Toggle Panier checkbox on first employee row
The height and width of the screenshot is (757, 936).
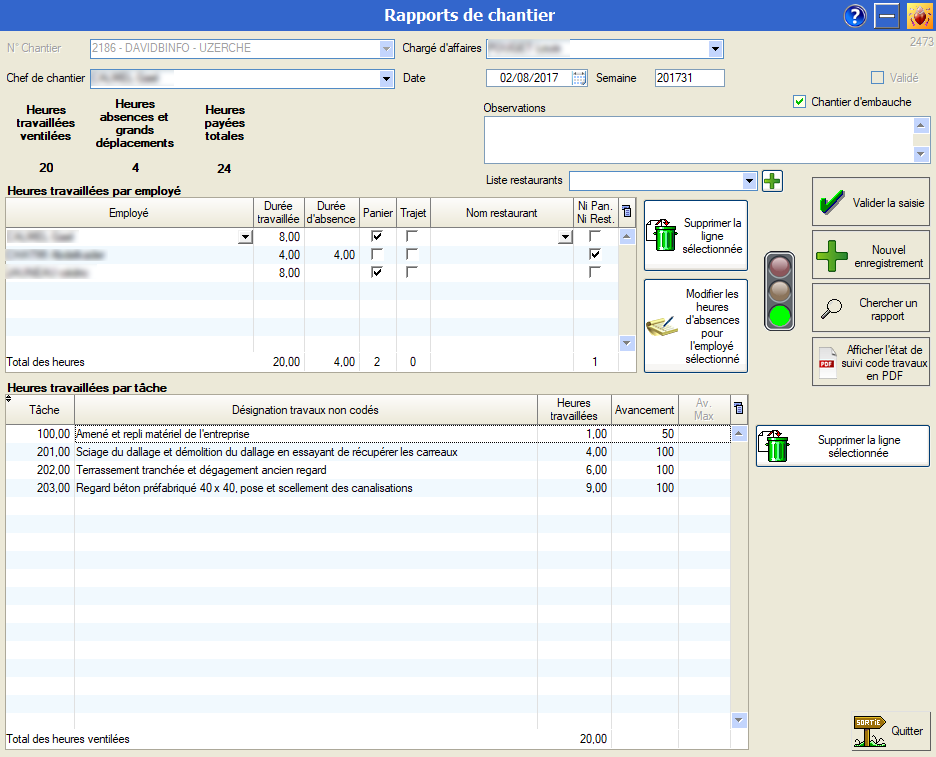click(x=377, y=236)
